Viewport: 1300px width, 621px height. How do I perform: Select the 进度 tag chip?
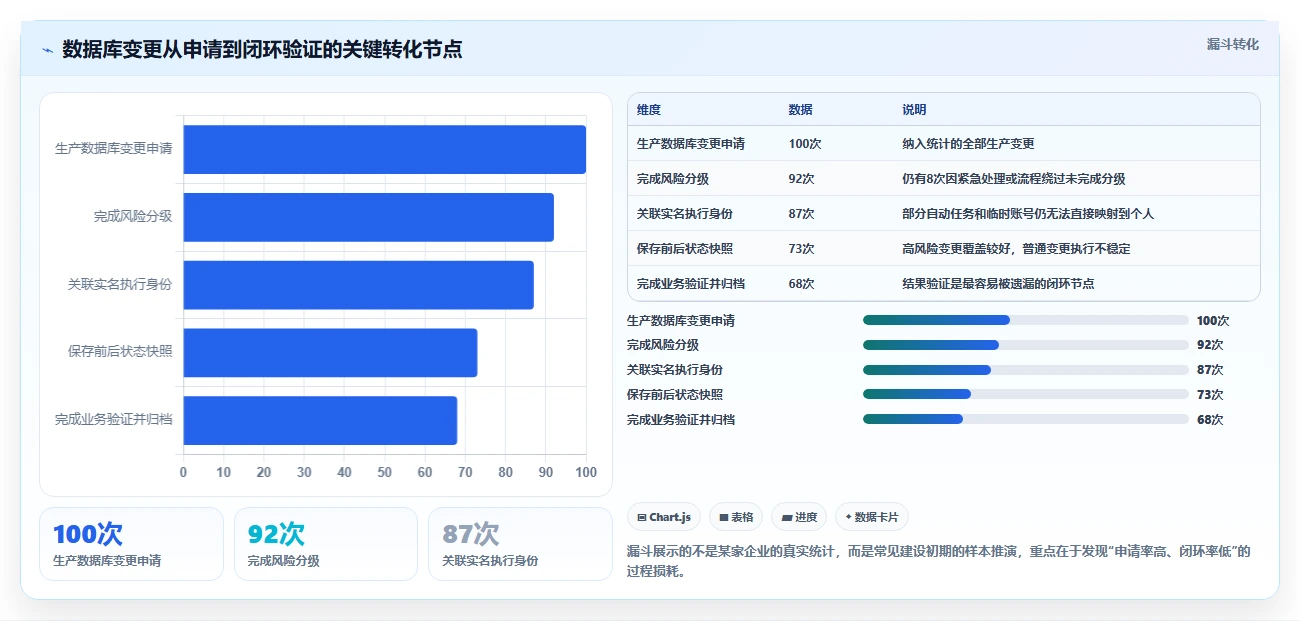coord(799,517)
